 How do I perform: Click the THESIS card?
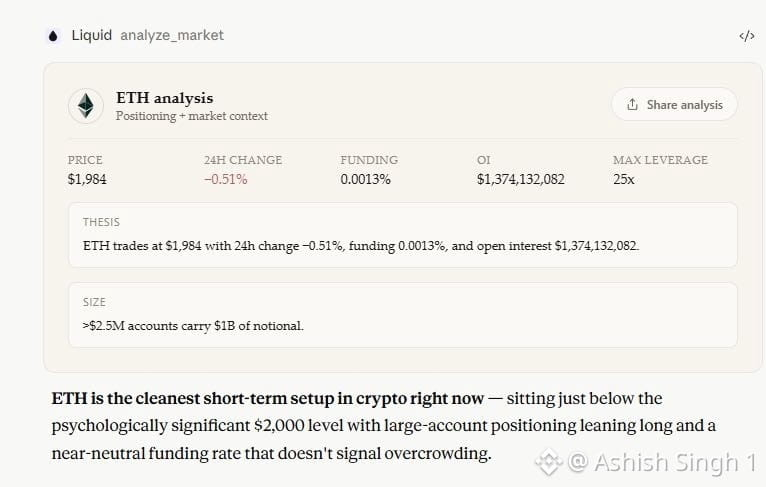[403, 235]
